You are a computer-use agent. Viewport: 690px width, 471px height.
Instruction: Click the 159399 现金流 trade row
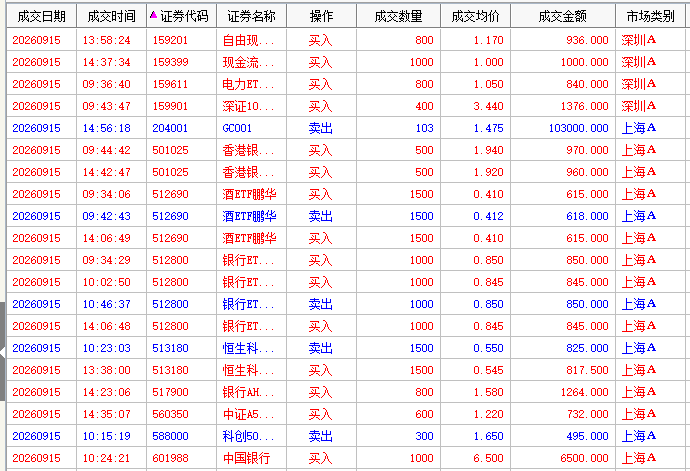(x=346, y=62)
